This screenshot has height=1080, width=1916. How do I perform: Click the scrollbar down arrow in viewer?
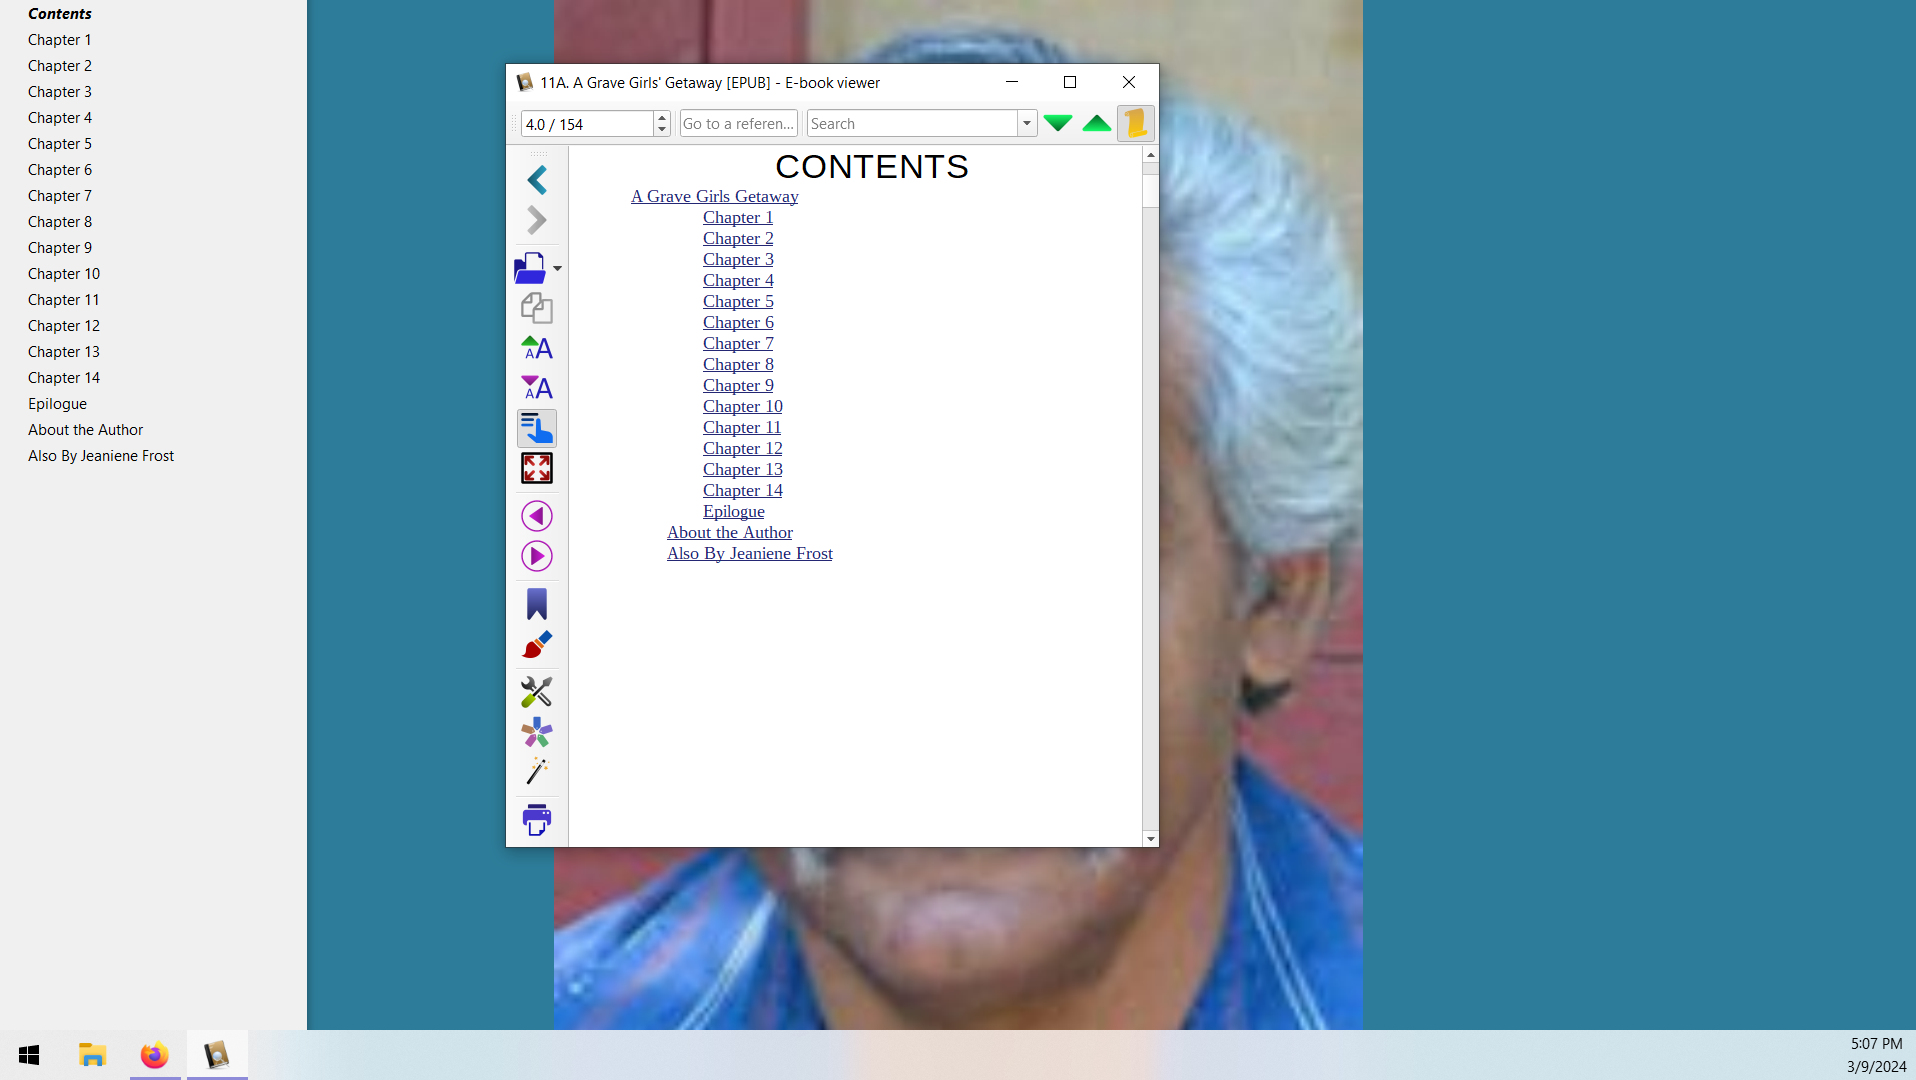[1151, 839]
